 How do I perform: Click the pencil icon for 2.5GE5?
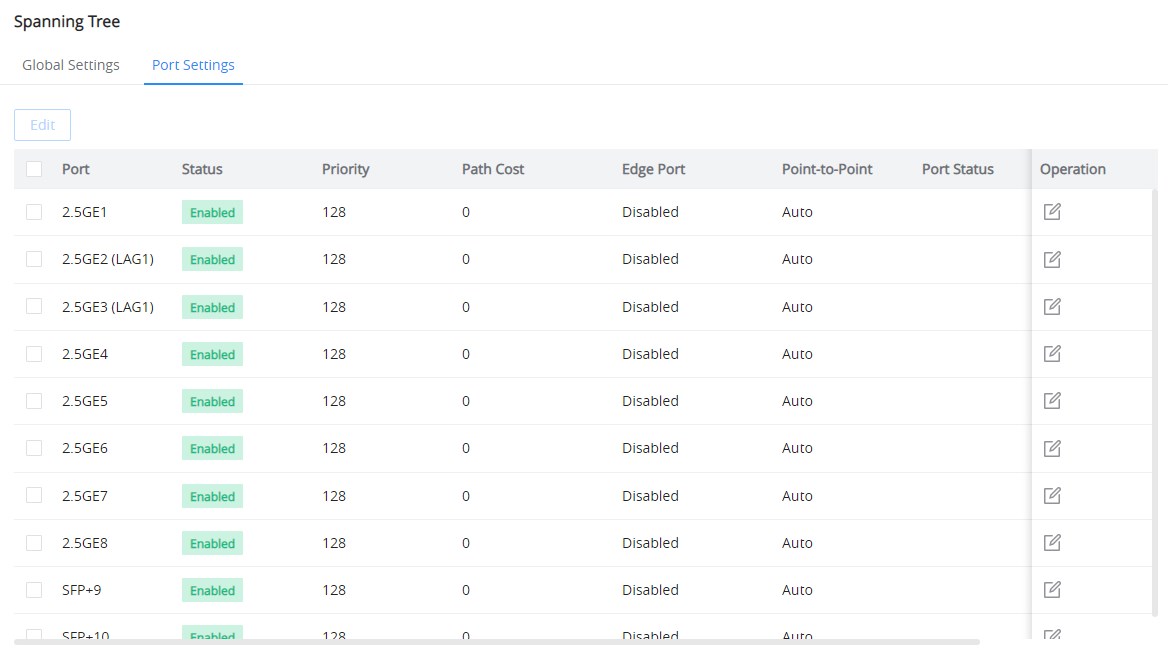coord(1052,401)
